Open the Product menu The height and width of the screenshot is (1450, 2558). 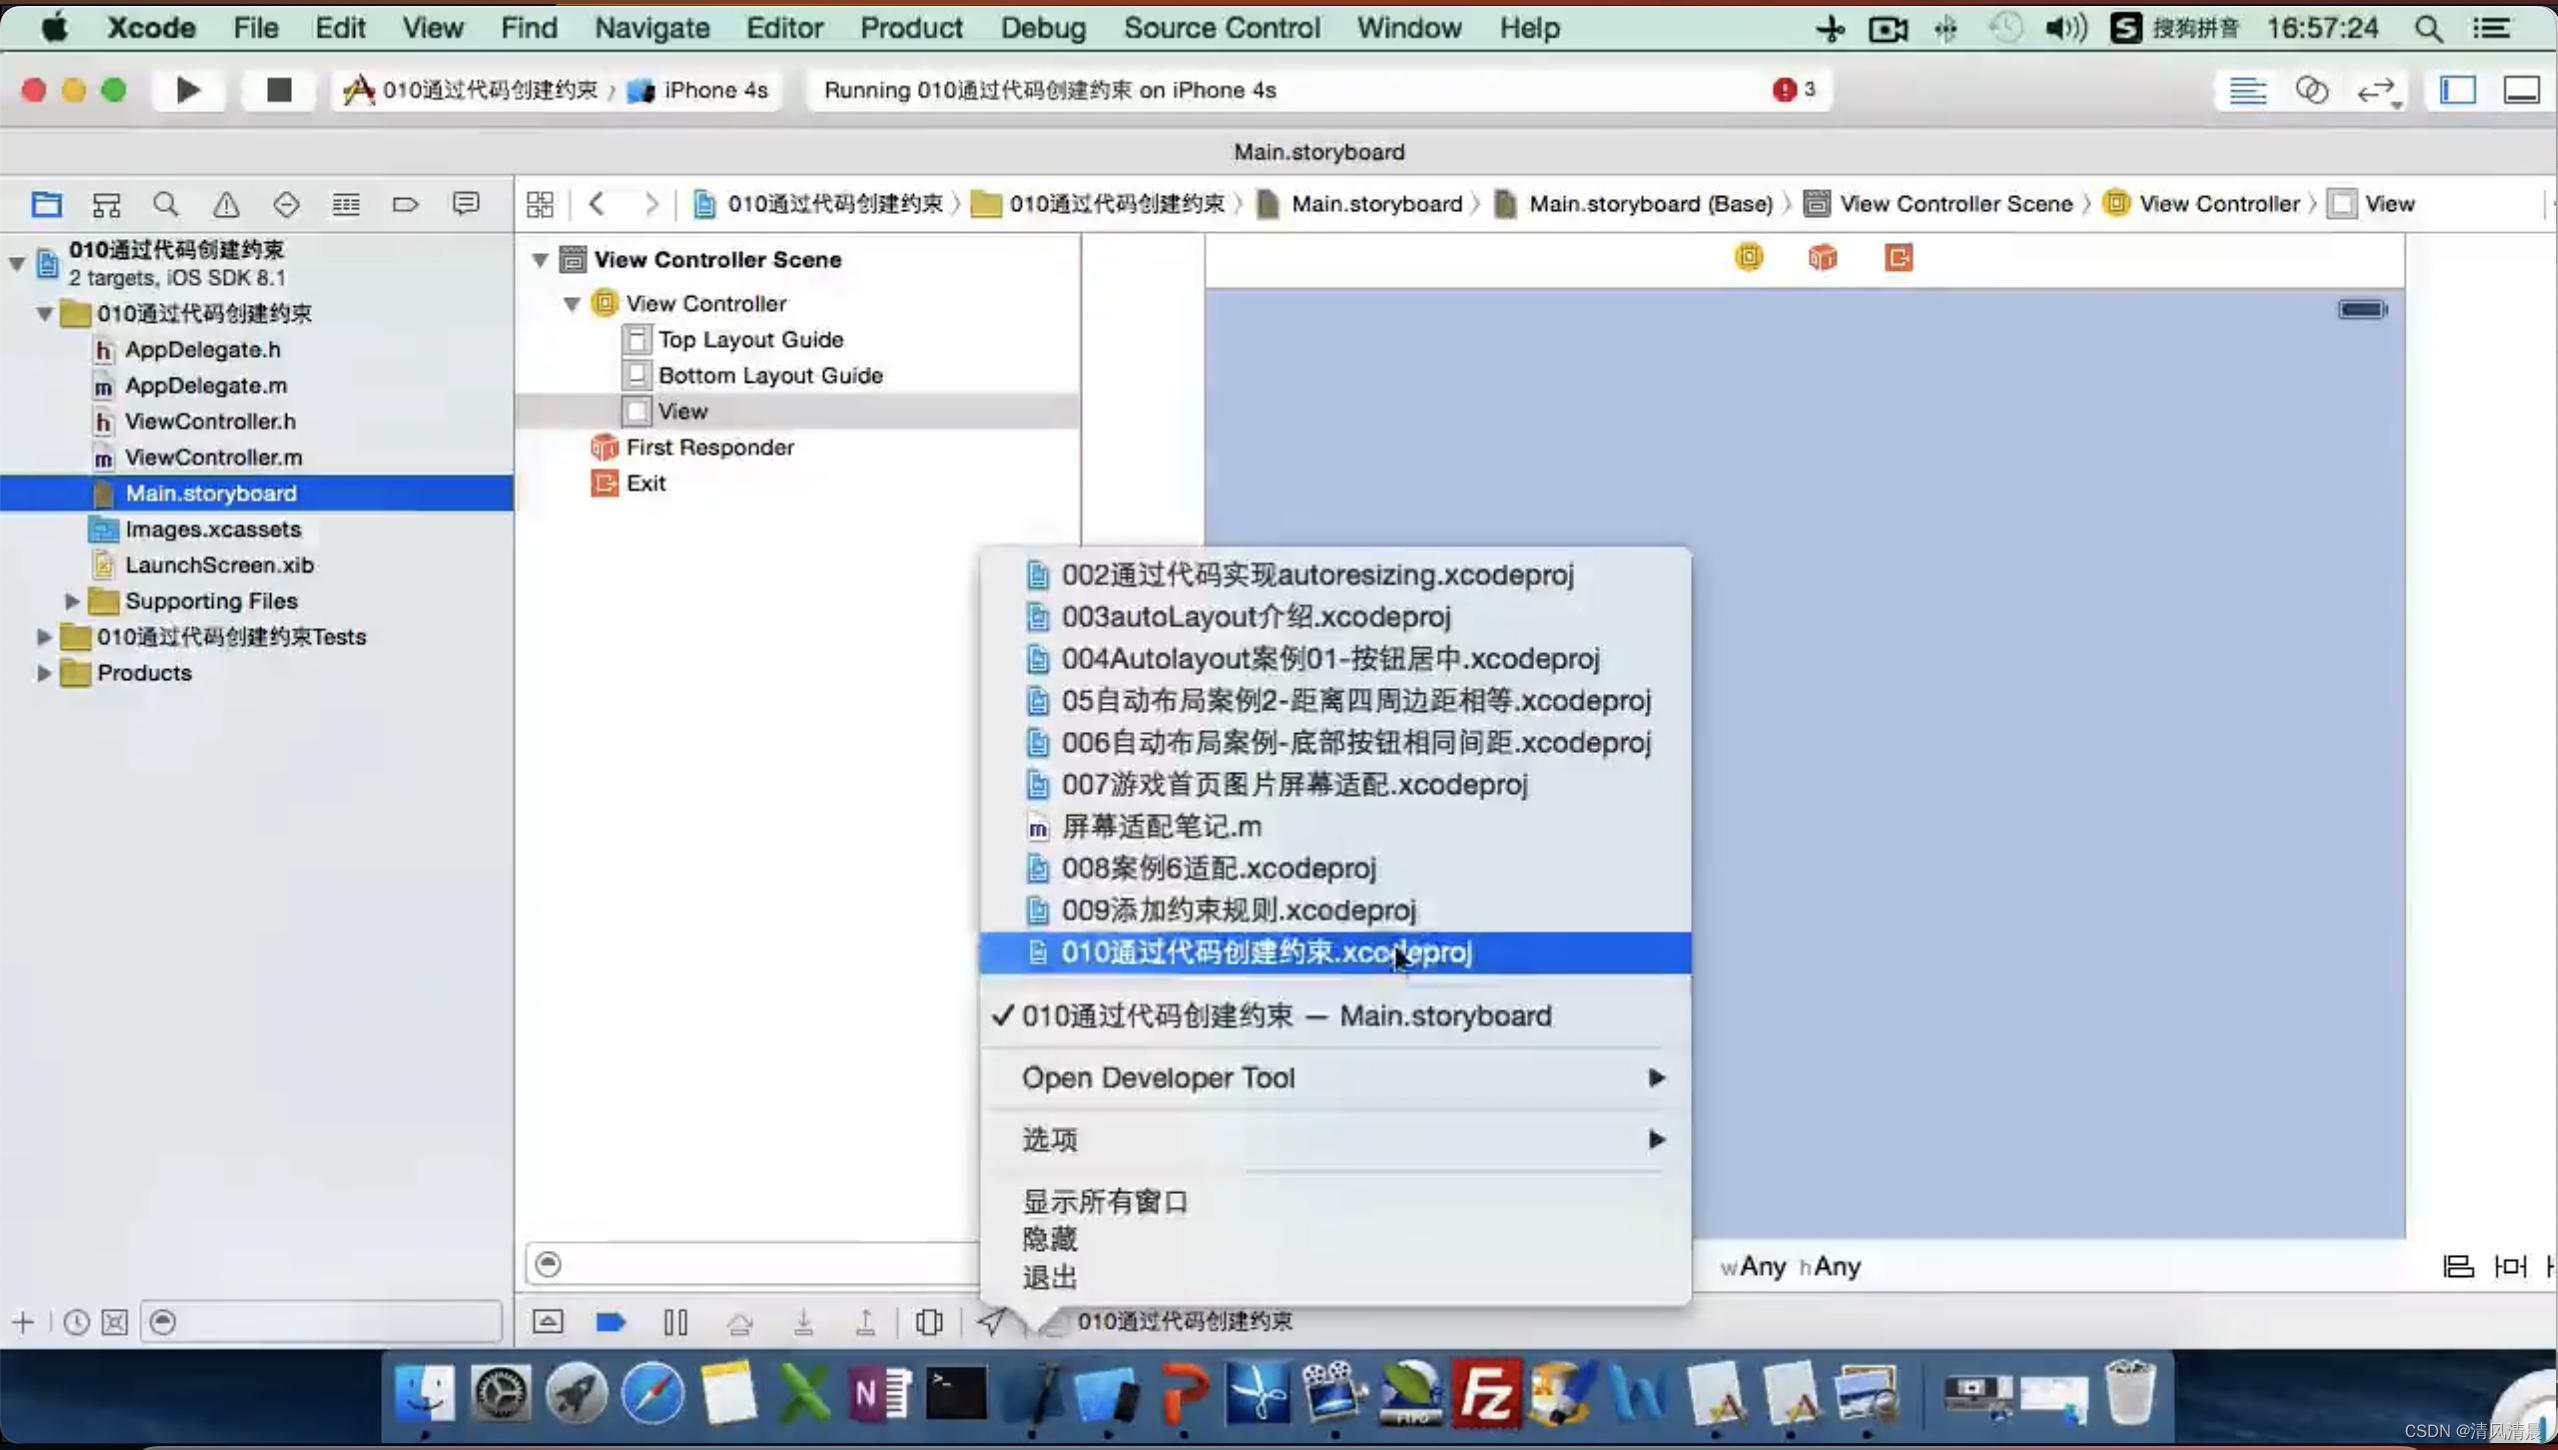click(x=911, y=28)
